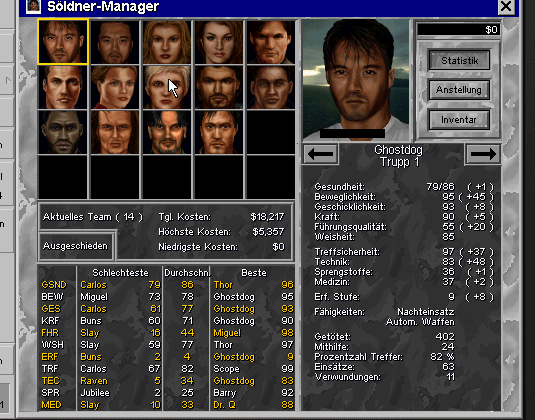The width and height of the screenshot is (535, 420).
Task: Click 'Raven' in the TEC row
Action: [x=94, y=381]
